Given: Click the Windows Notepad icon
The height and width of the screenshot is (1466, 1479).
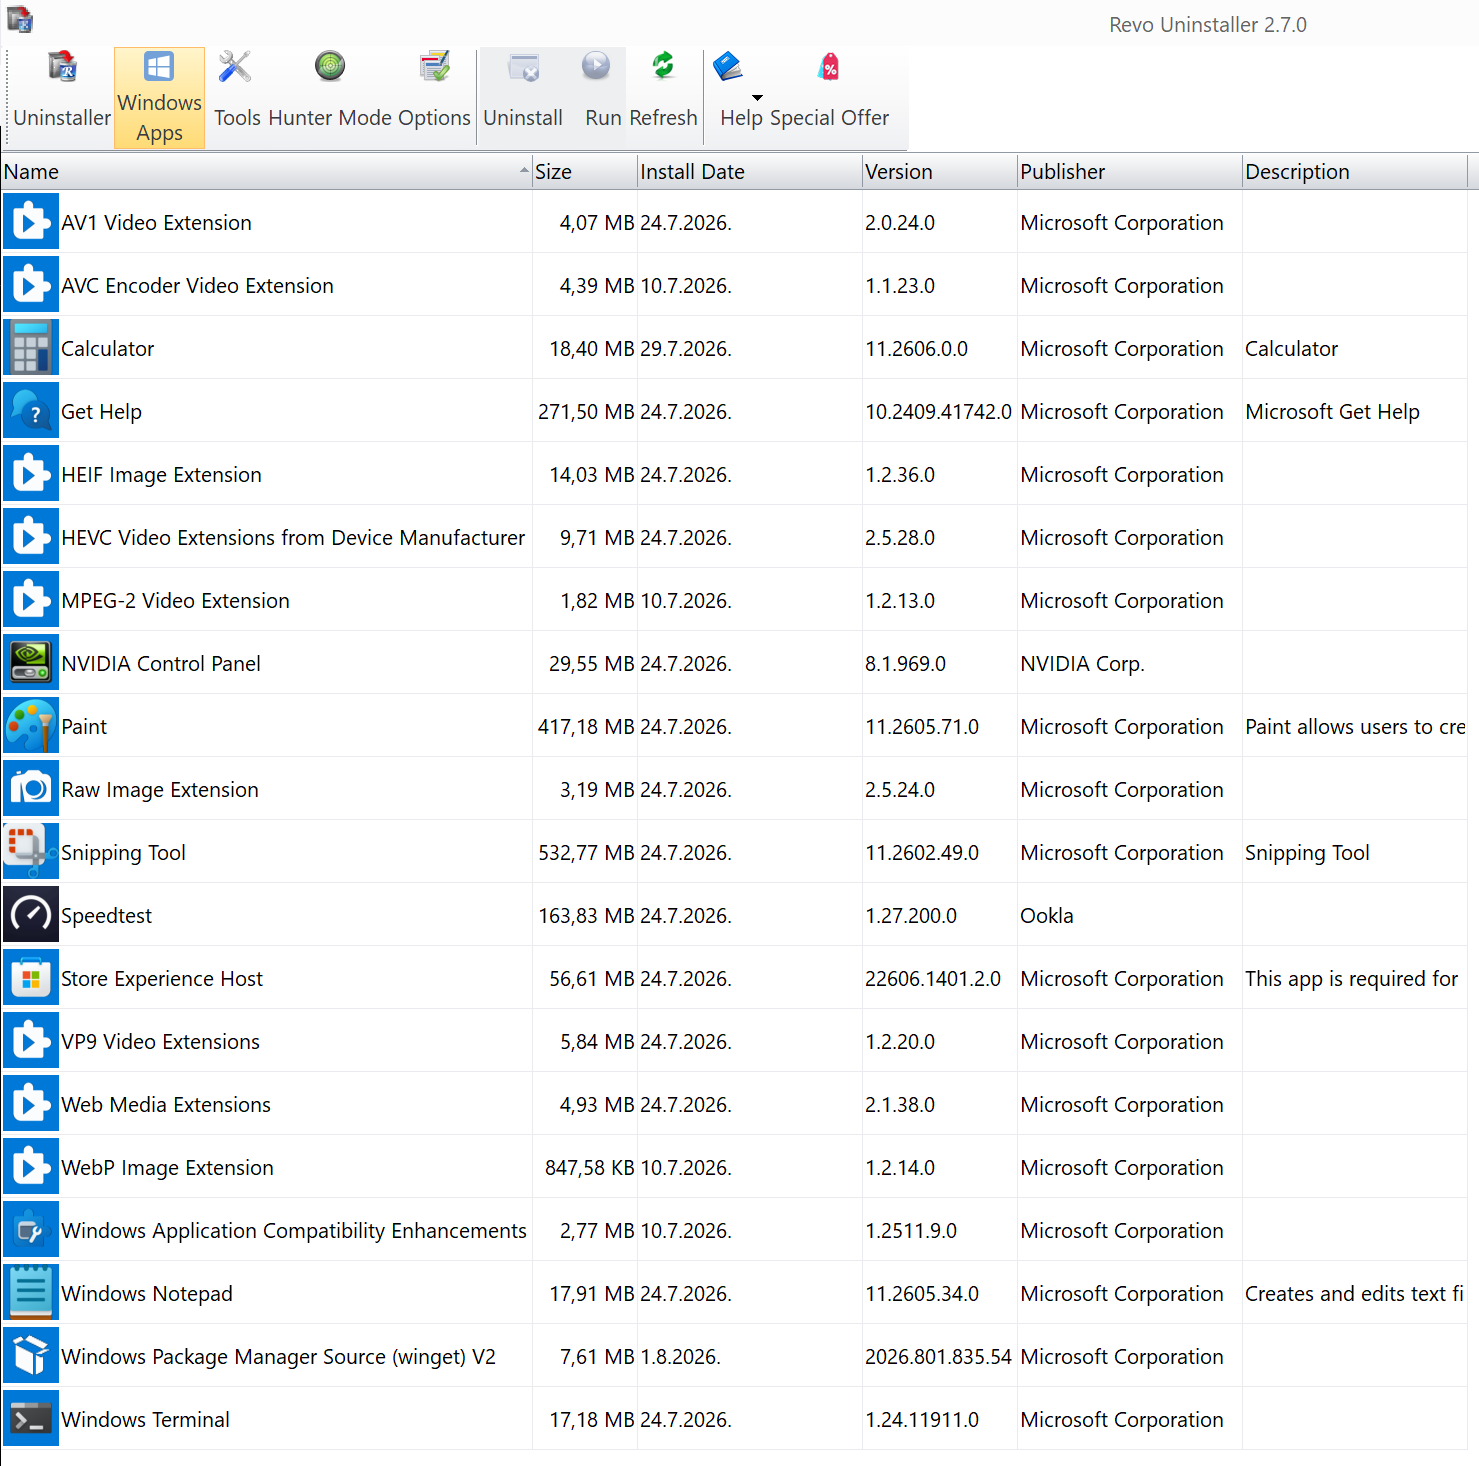Looking at the screenshot, I should pos(31,1293).
